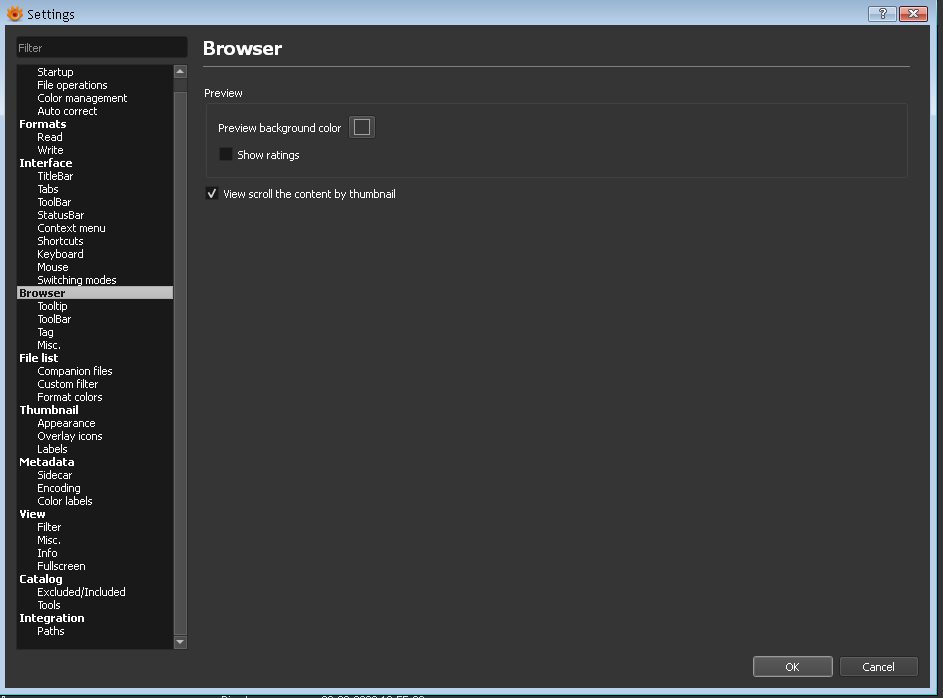Open Companion files settings
943x698 pixels.
[75, 372]
